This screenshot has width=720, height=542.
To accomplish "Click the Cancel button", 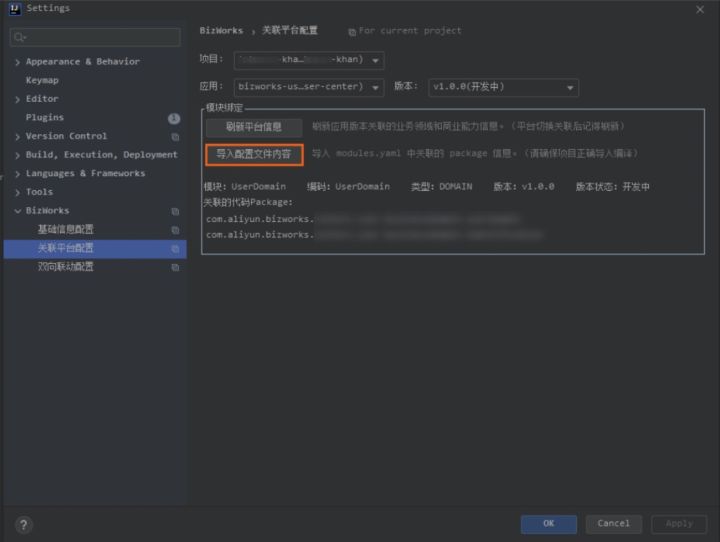I will click(613, 524).
